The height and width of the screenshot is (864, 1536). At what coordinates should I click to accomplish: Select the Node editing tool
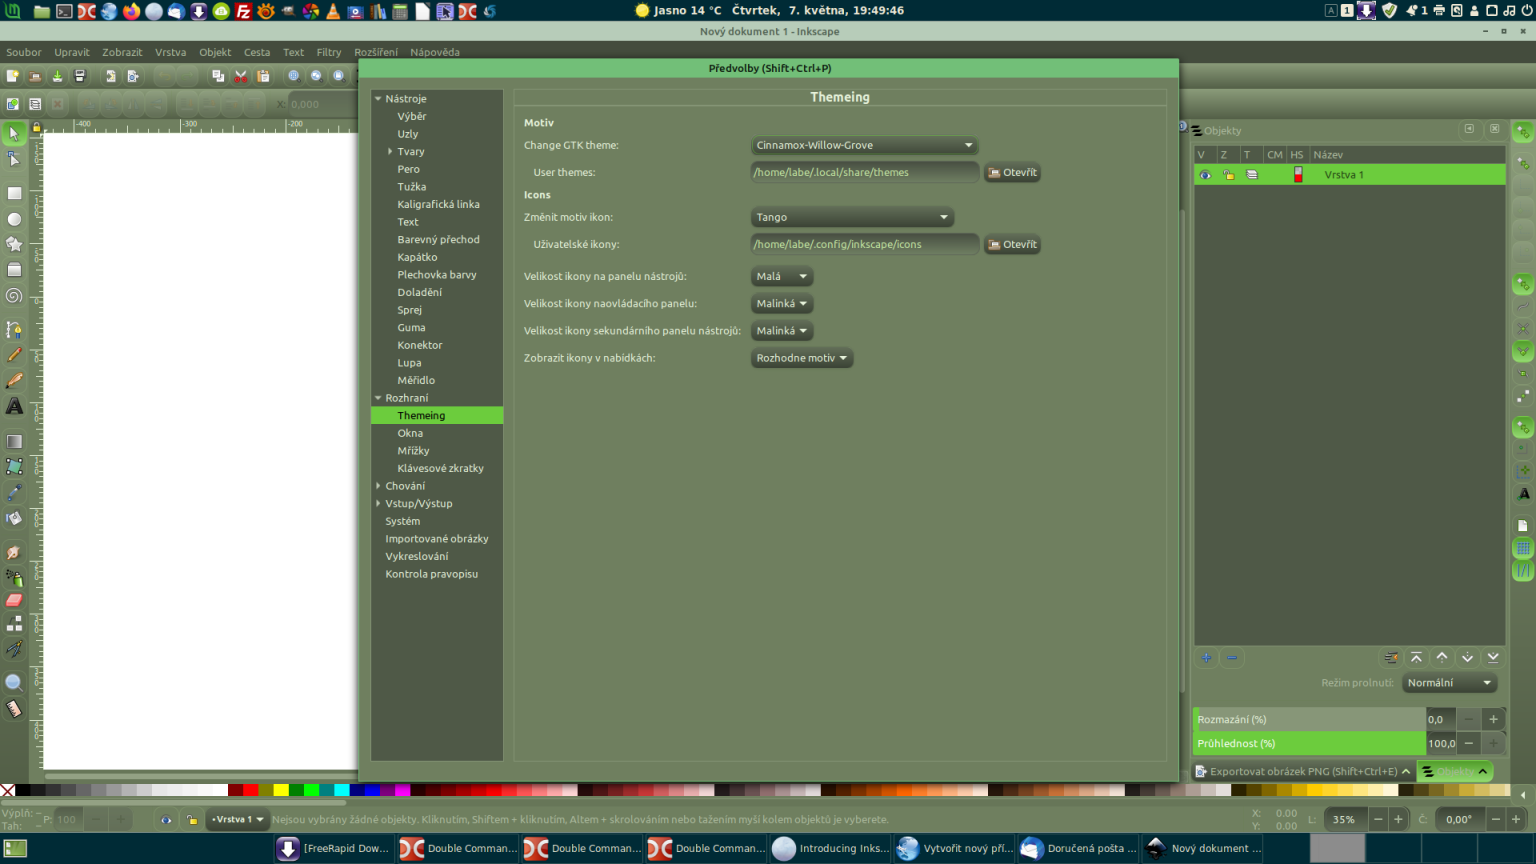pos(14,160)
